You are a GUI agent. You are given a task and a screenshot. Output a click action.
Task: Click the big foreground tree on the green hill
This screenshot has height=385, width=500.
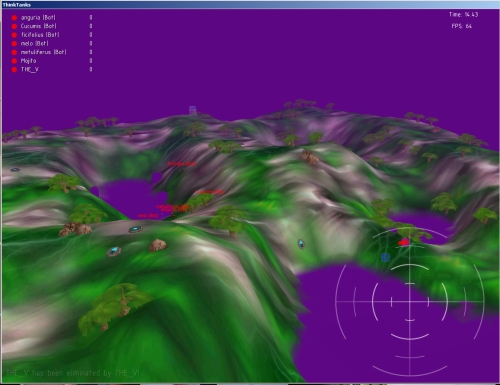point(112,308)
